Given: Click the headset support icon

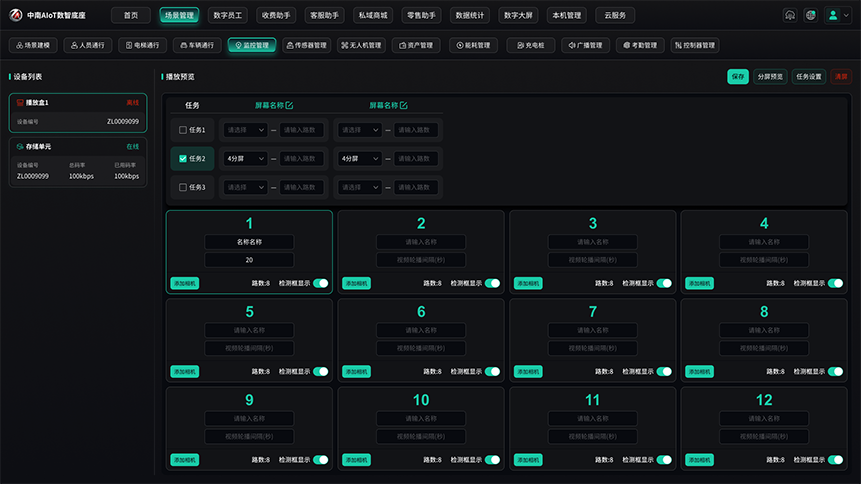Looking at the screenshot, I should tap(790, 15).
